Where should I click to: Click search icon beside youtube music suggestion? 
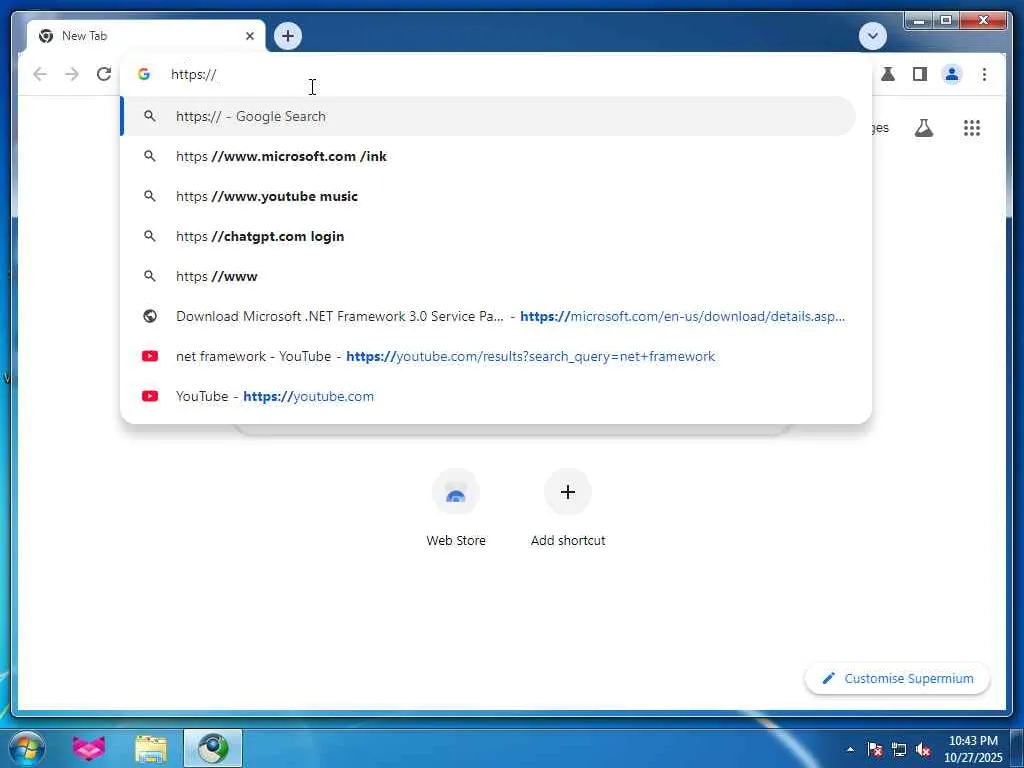pyautogui.click(x=150, y=196)
